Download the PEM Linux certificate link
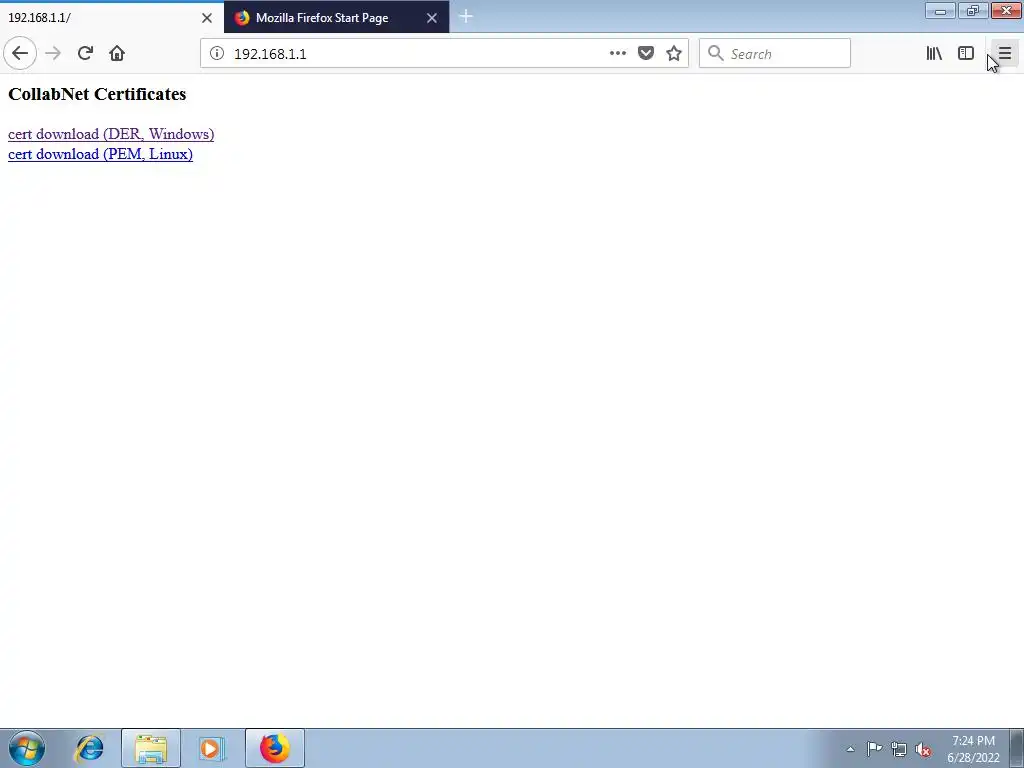The image size is (1024, 768). 101,154
